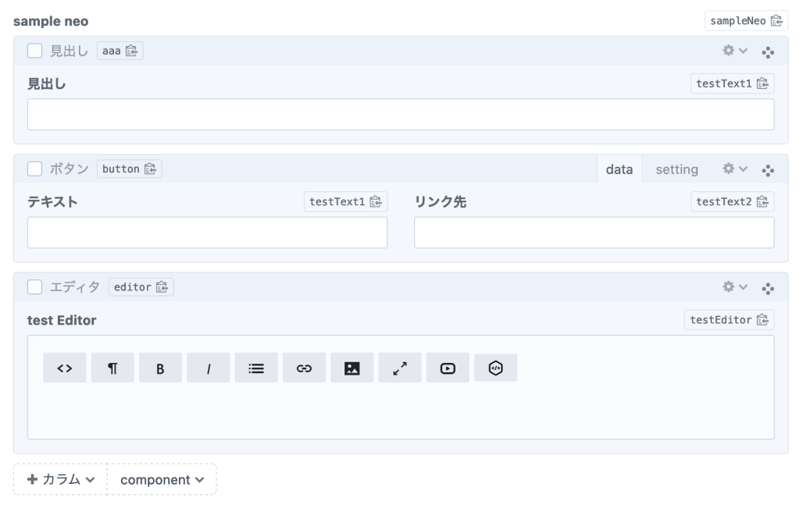Select the data tab in ボタン block
The image size is (800, 512).
pos(619,169)
